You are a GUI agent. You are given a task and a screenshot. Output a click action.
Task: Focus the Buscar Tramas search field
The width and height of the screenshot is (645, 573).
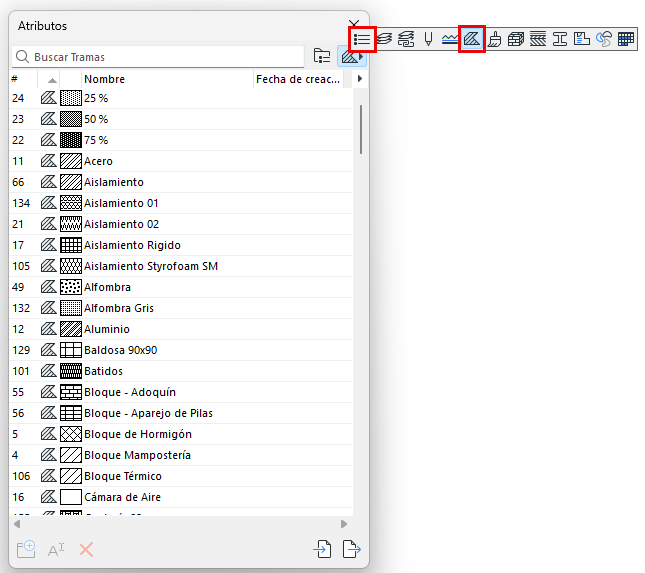(x=158, y=57)
